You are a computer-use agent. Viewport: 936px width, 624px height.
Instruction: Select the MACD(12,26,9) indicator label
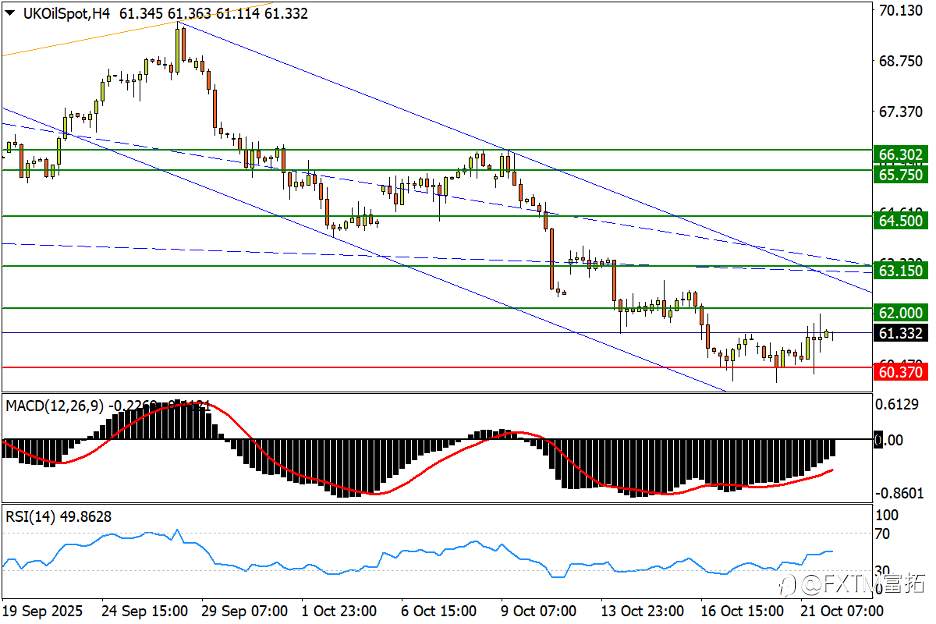click(54, 406)
